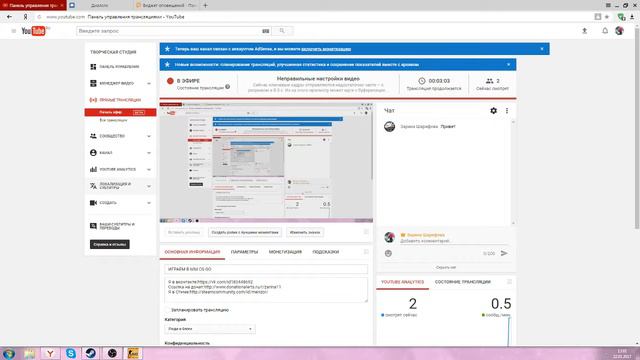Tick the 'Запланировать трансляцию' checkbox
The height and width of the screenshot is (360, 640).
[x=167, y=310]
